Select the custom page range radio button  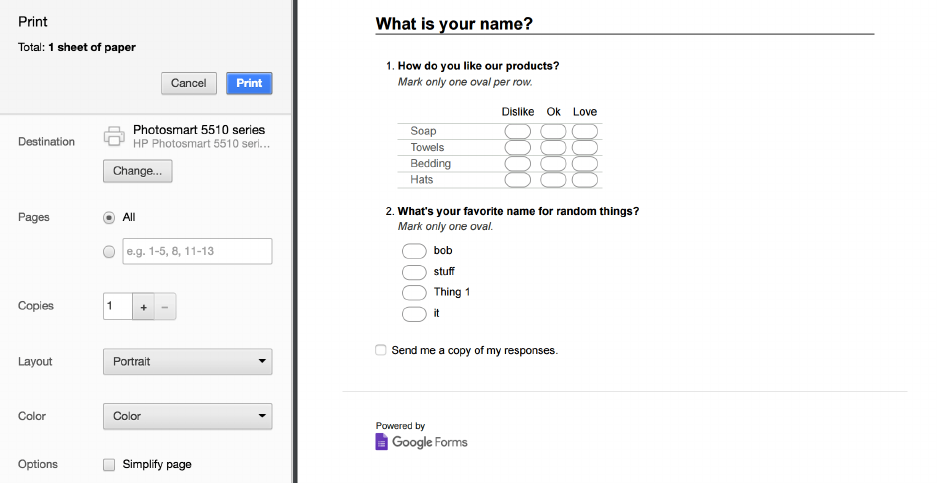[x=109, y=252]
